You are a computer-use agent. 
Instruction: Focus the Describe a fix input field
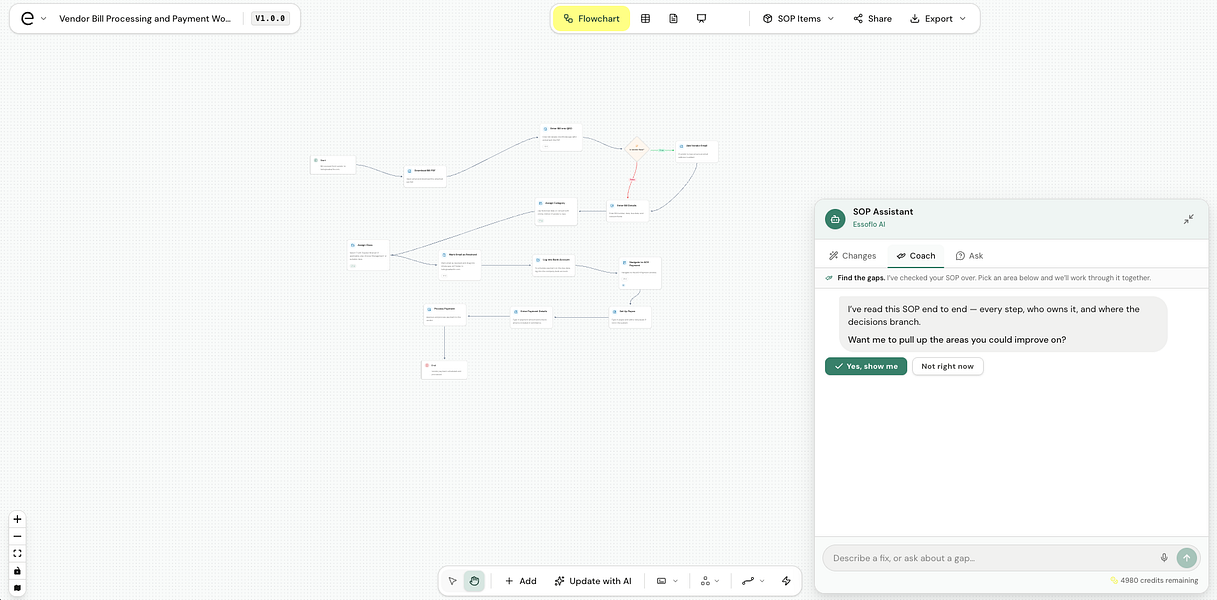990,558
